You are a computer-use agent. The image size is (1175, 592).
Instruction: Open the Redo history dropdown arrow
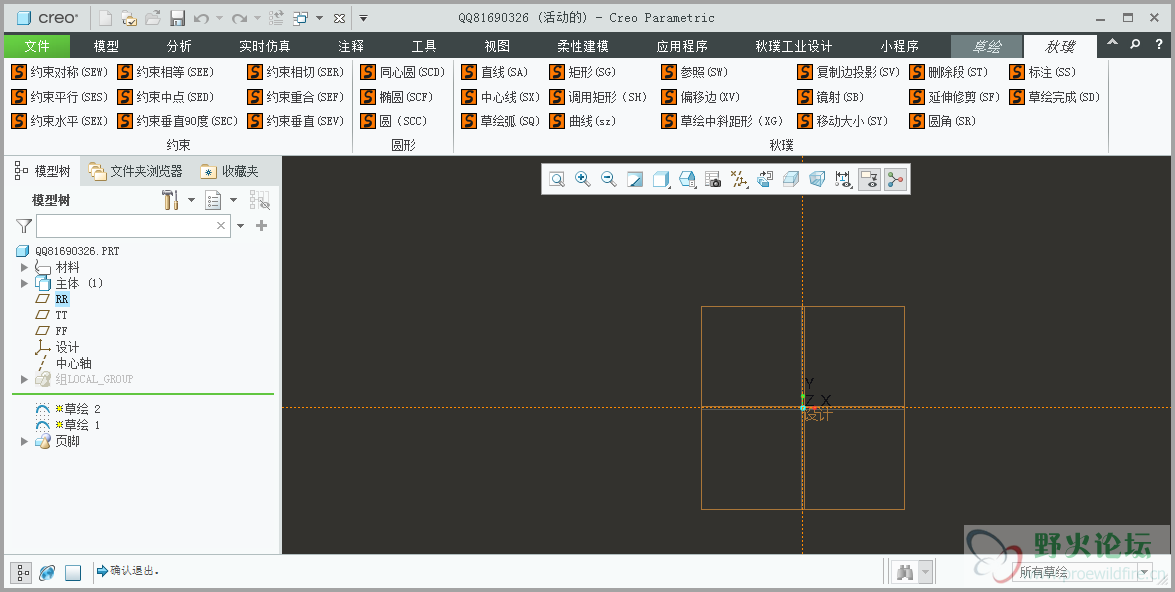click(x=258, y=18)
